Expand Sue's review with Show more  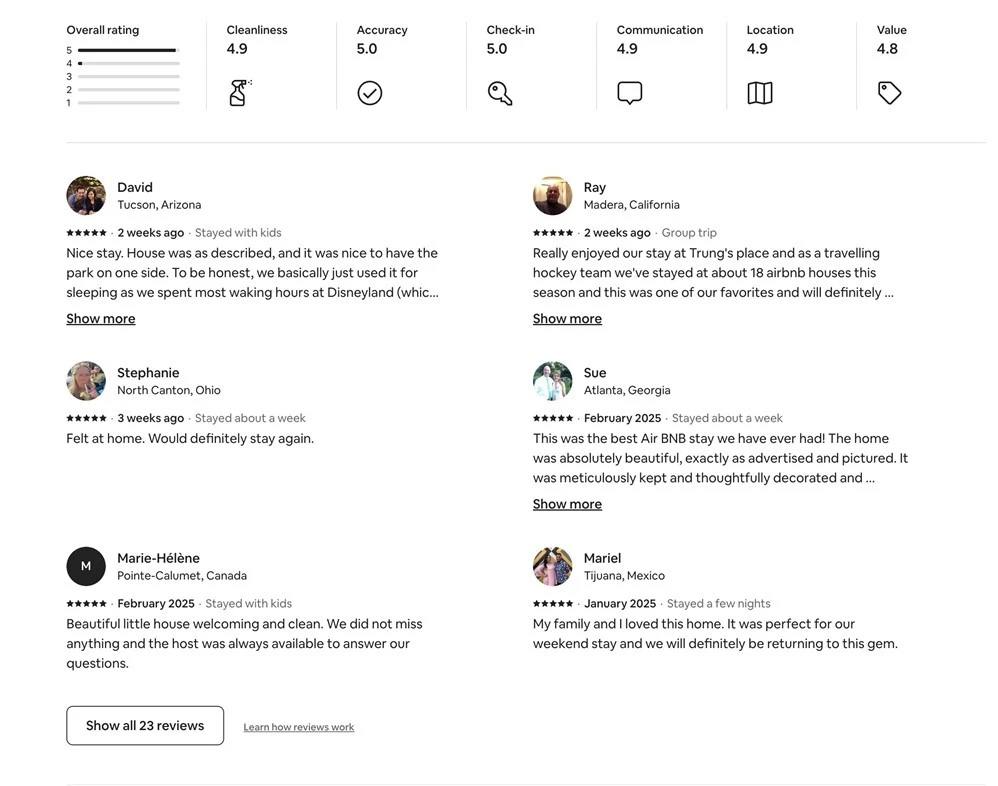point(567,504)
